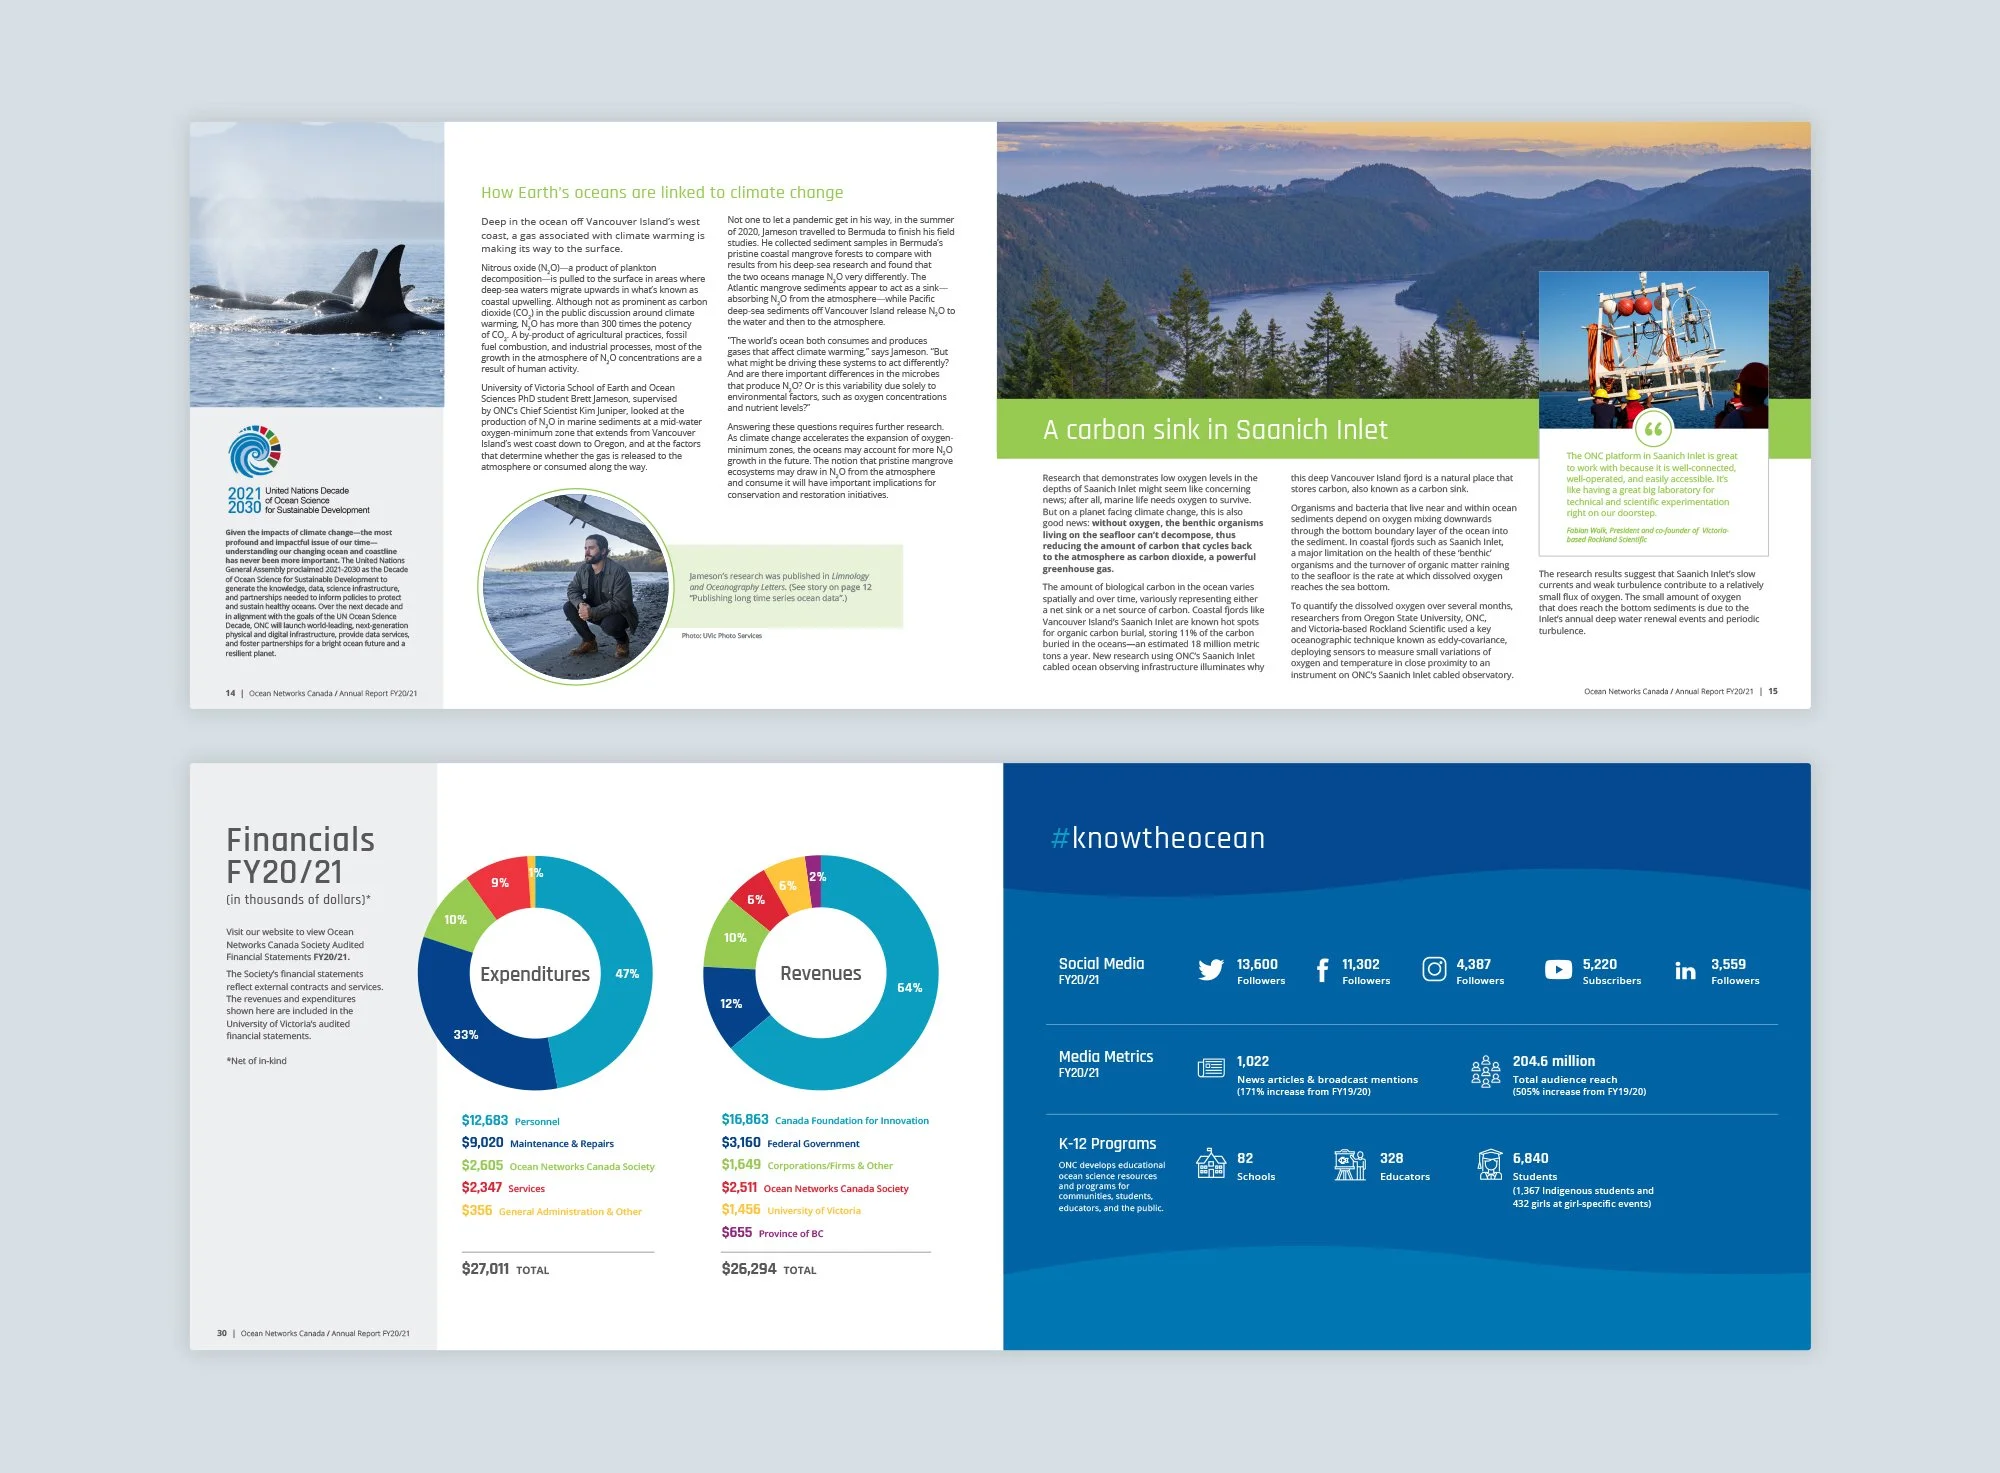Select the "Media Metrics" section label
Screen dimensions: 2000x1473
pos(1106,1057)
